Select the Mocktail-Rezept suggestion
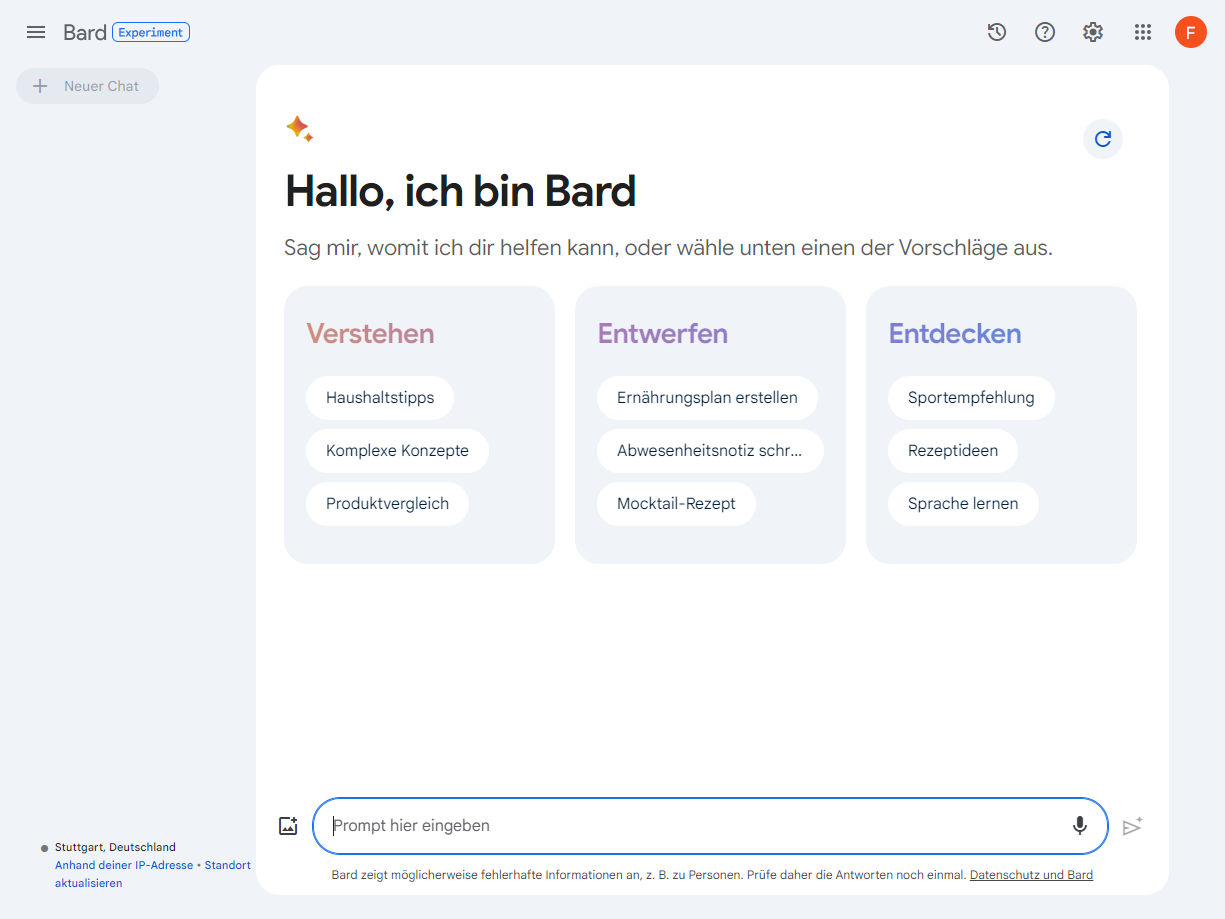1225x919 pixels. (x=676, y=503)
